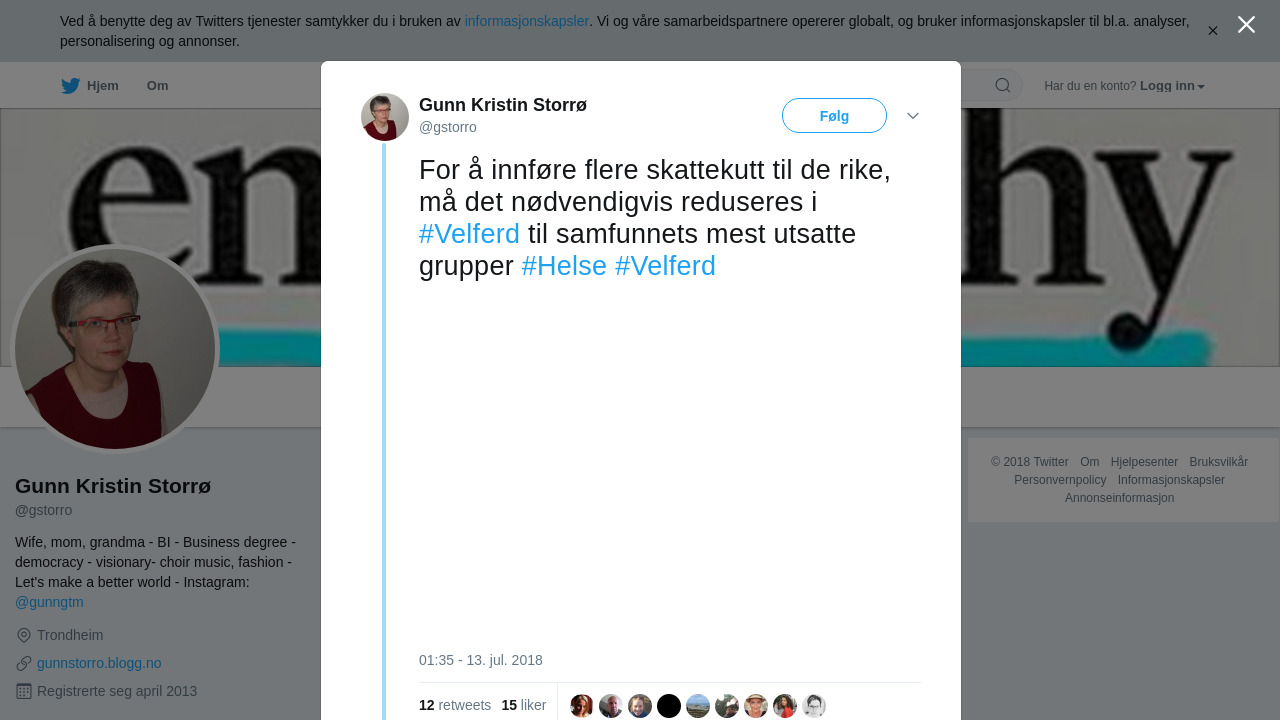
Task: Open the large profile picture
Action: pyautogui.click(x=115, y=349)
